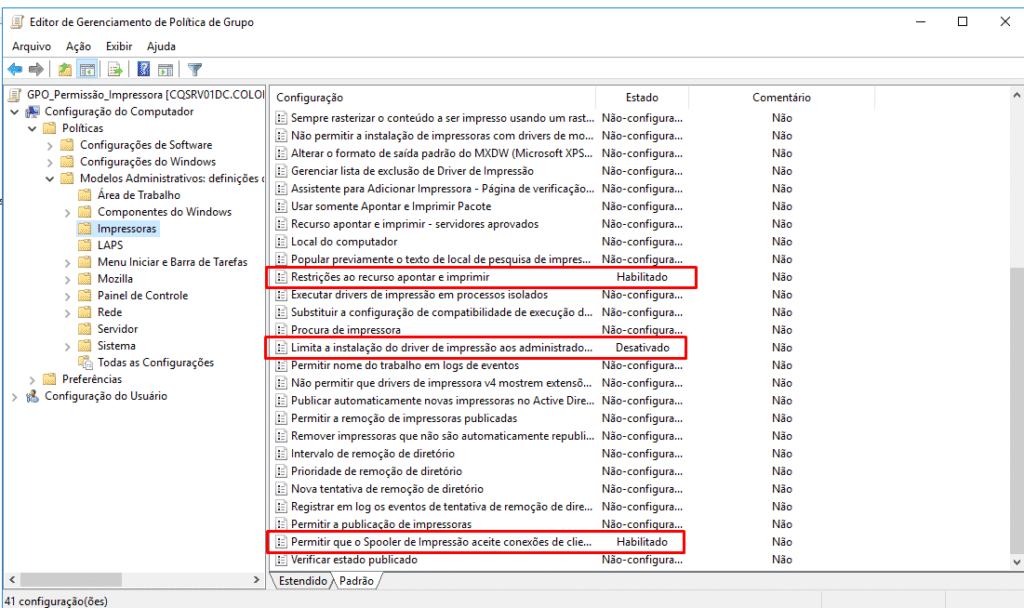The width and height of the screenshot is (1024, 608).
Task: Expand the Preferências folder
Action: (x=33, y=379)
